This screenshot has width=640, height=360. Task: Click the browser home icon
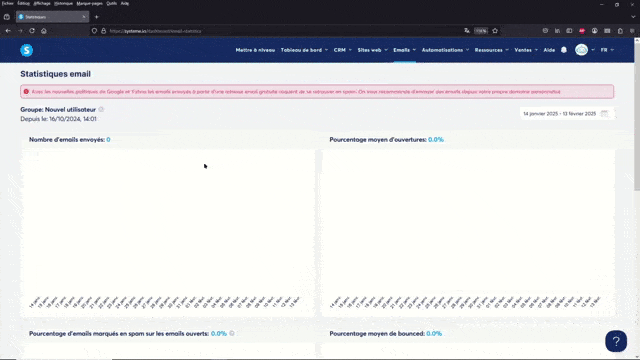click(x=44, y=31)
